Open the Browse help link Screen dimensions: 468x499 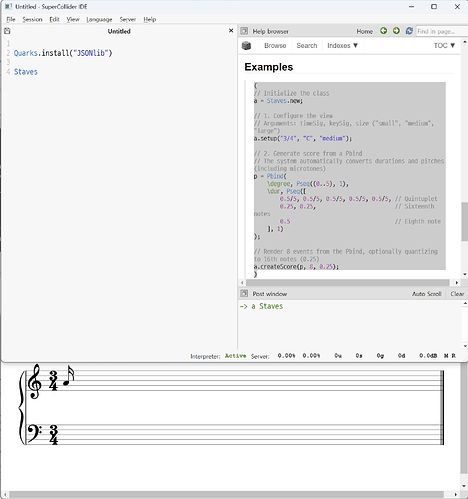[275, 45]
